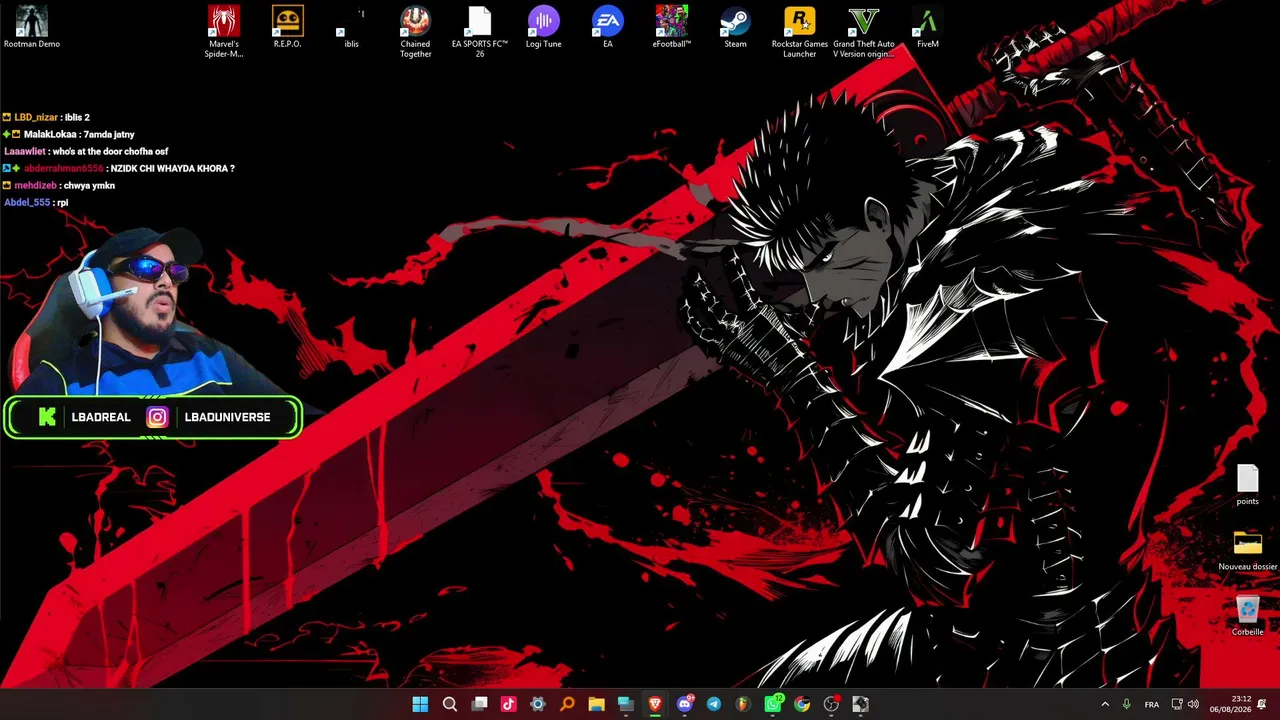Image resolution: width=1280 pixels, height=720 pixels.
Task: Open Discord from the taskbar
Action: pyautogui.click(x=684, y=704)
